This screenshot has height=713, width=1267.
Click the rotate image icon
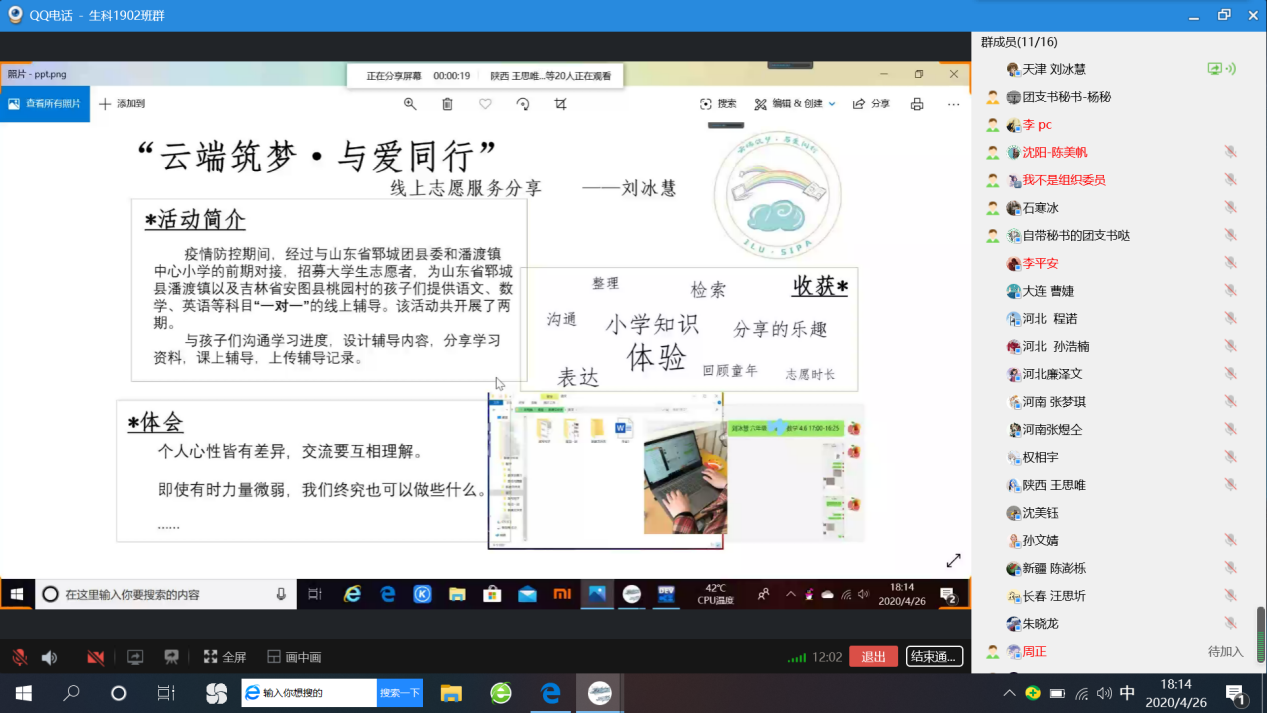pyautogui.click(x=523, y=103)
